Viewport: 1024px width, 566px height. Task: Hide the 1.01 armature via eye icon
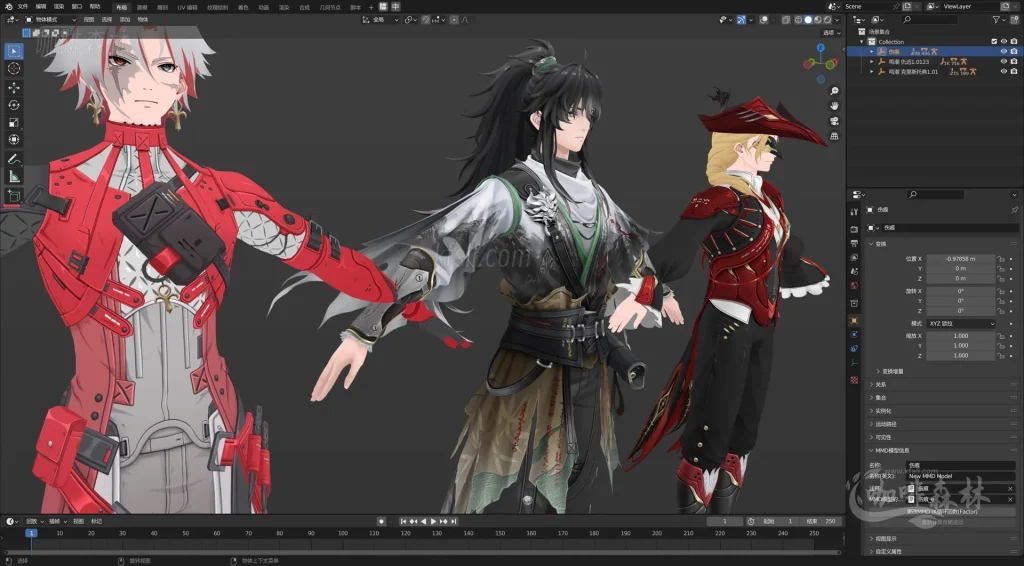pyautogui.click(x=1004, y=71)
